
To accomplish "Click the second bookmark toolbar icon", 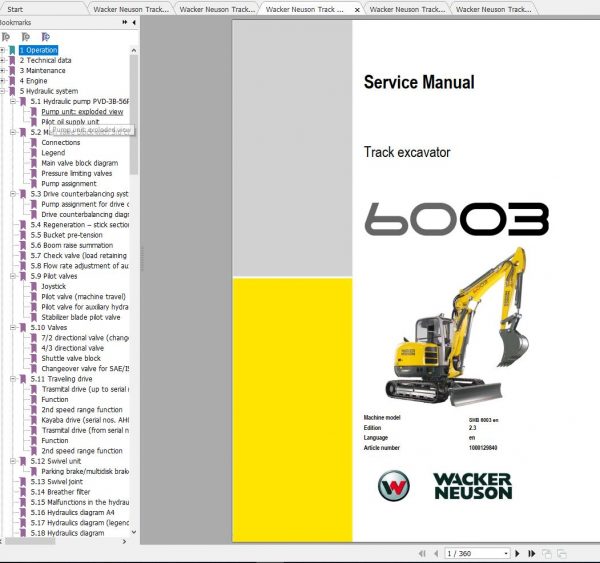I will (26, 37).
